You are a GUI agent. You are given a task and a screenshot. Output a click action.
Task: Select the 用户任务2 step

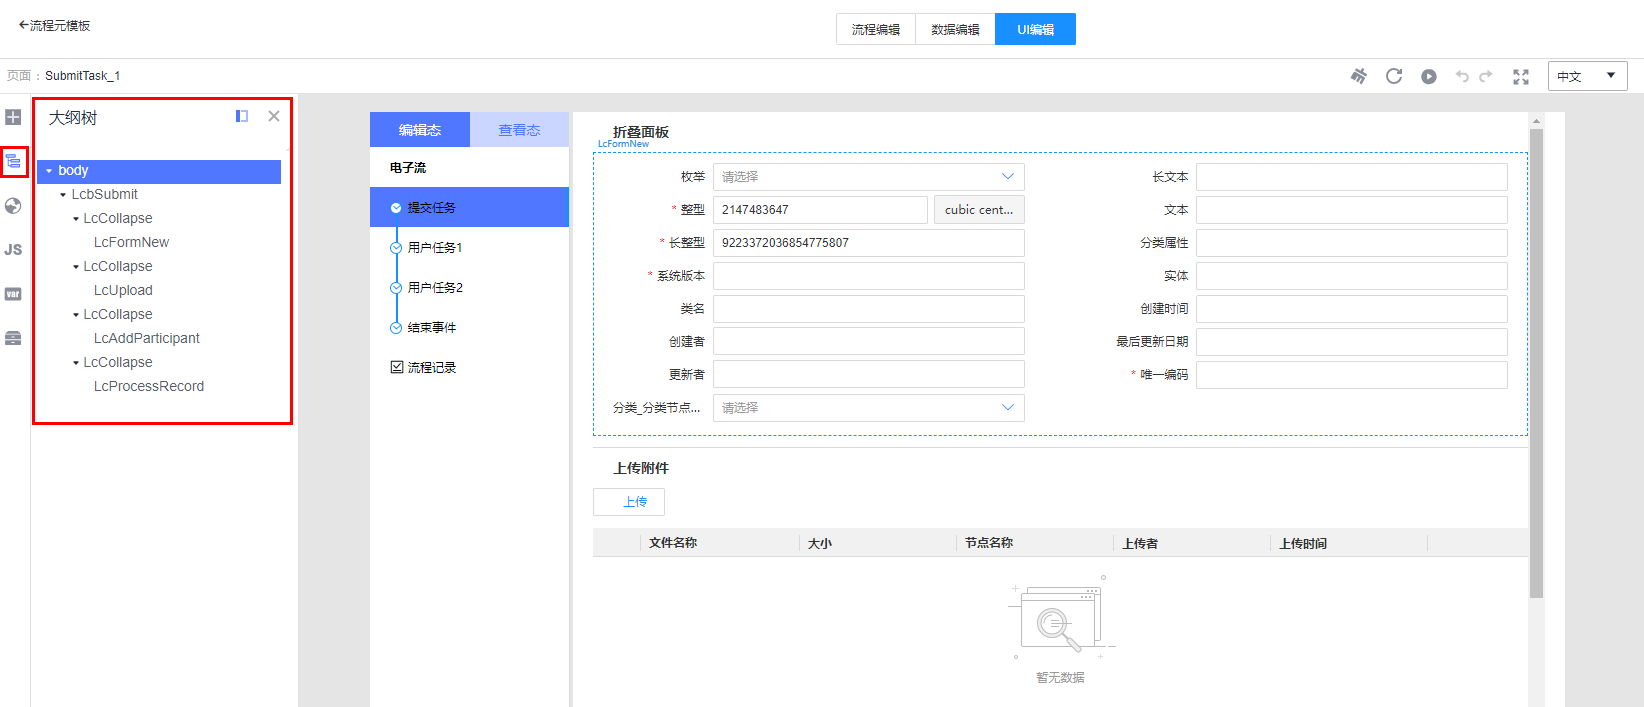pyautogui.click(x=435, y=287)
